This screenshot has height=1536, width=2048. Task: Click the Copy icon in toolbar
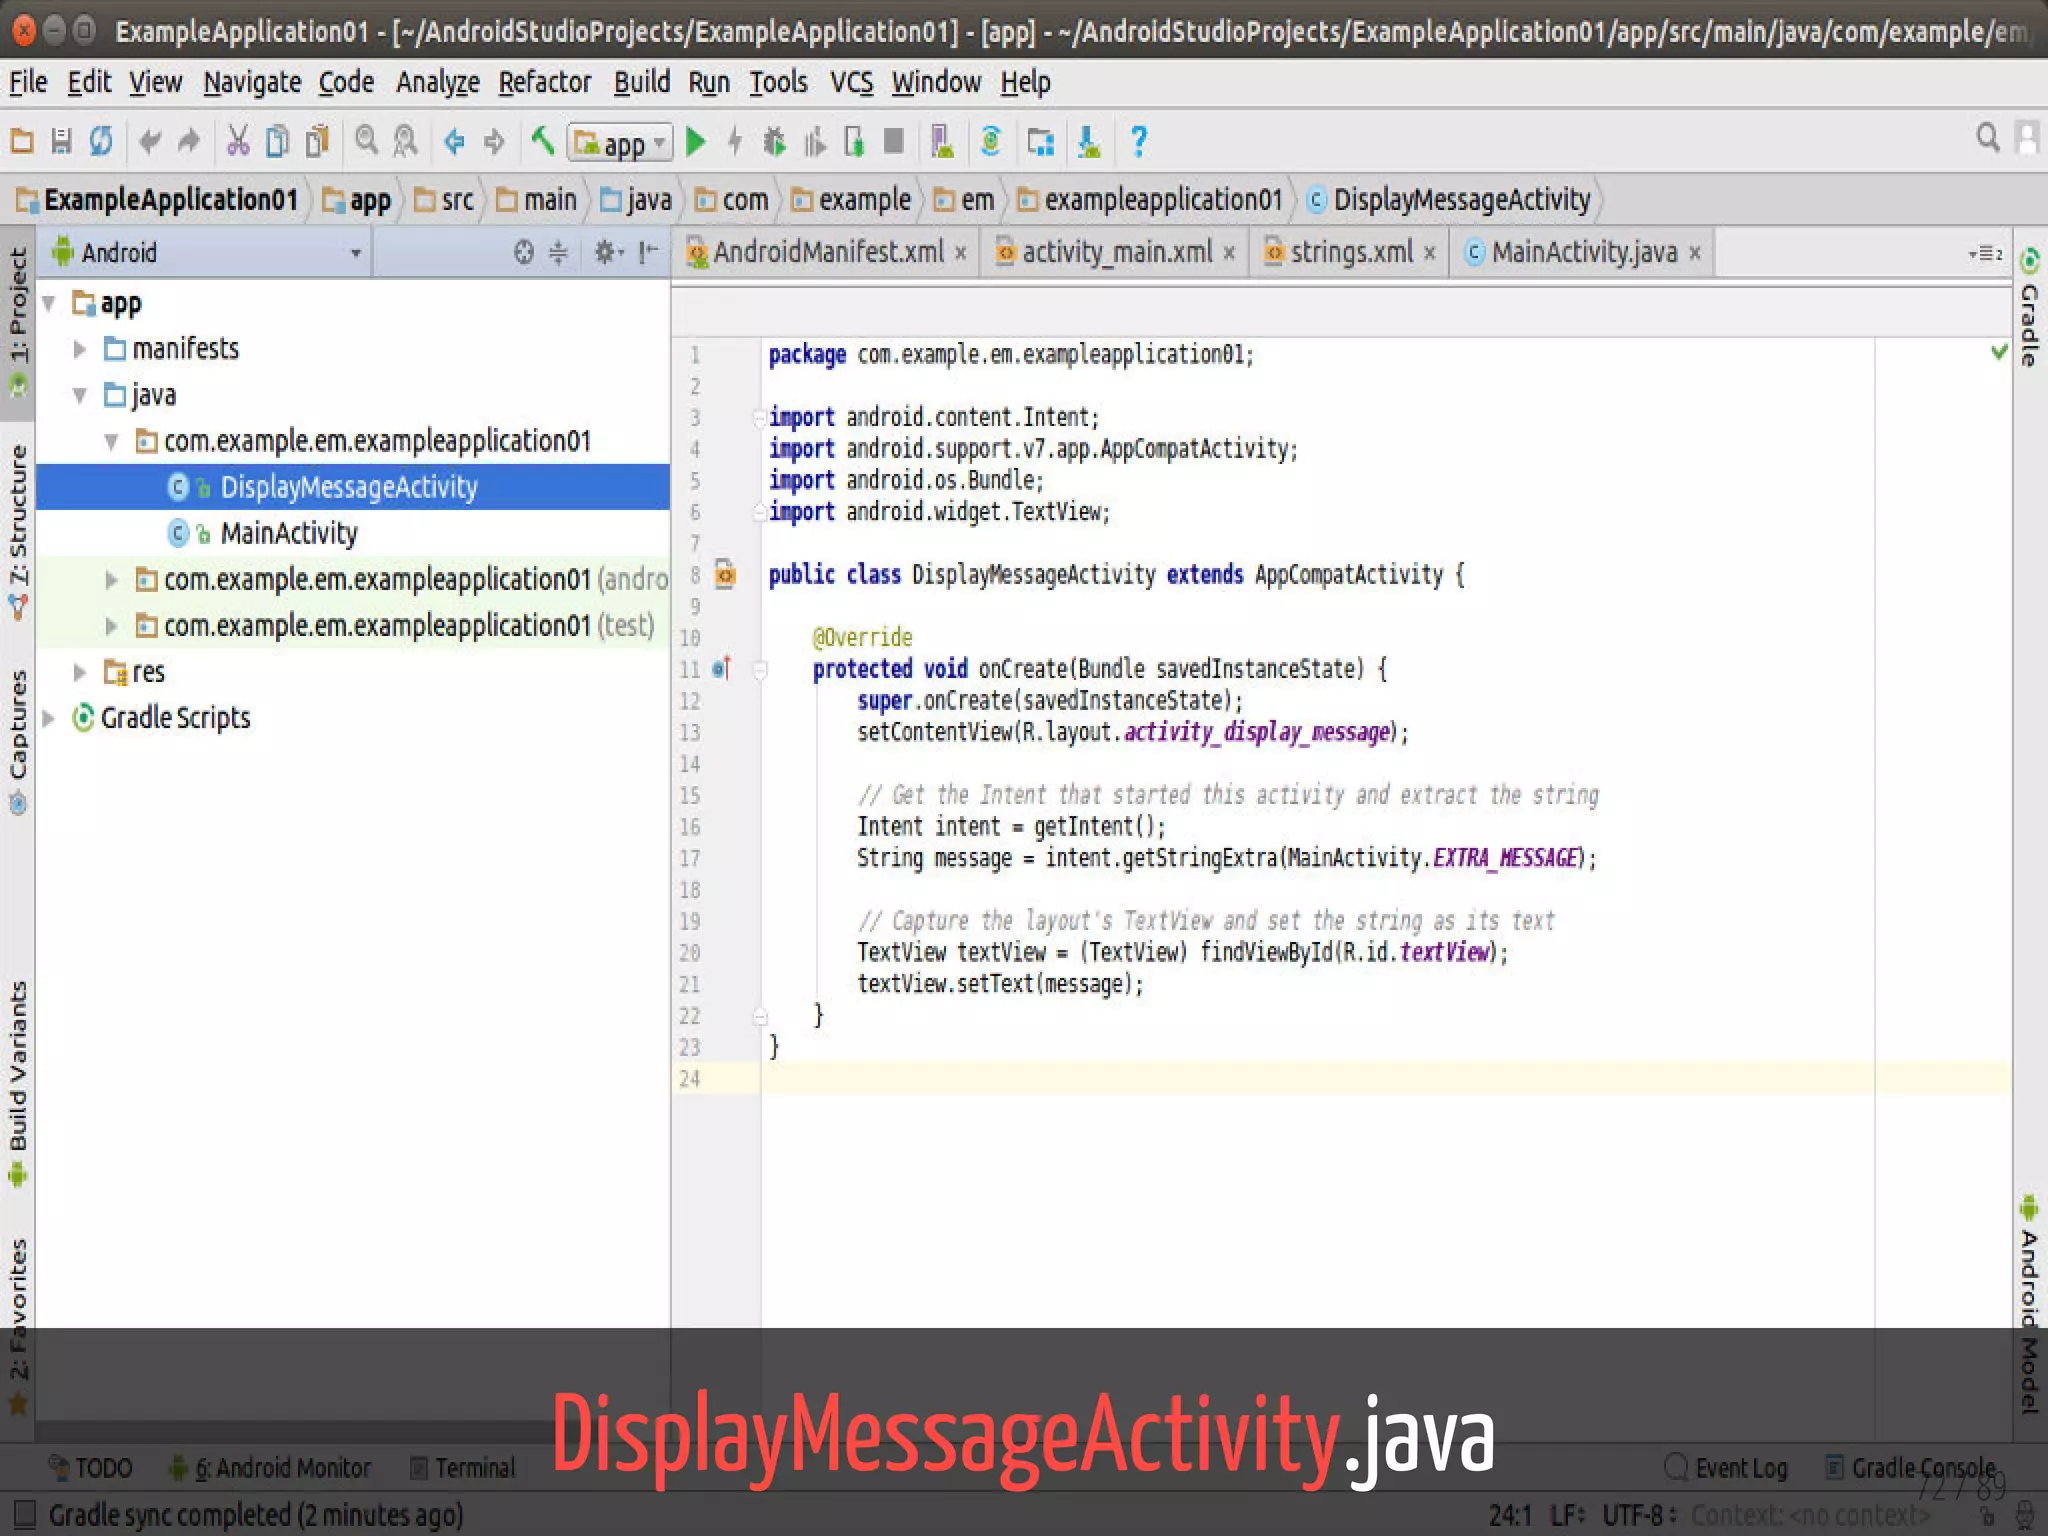278,141
